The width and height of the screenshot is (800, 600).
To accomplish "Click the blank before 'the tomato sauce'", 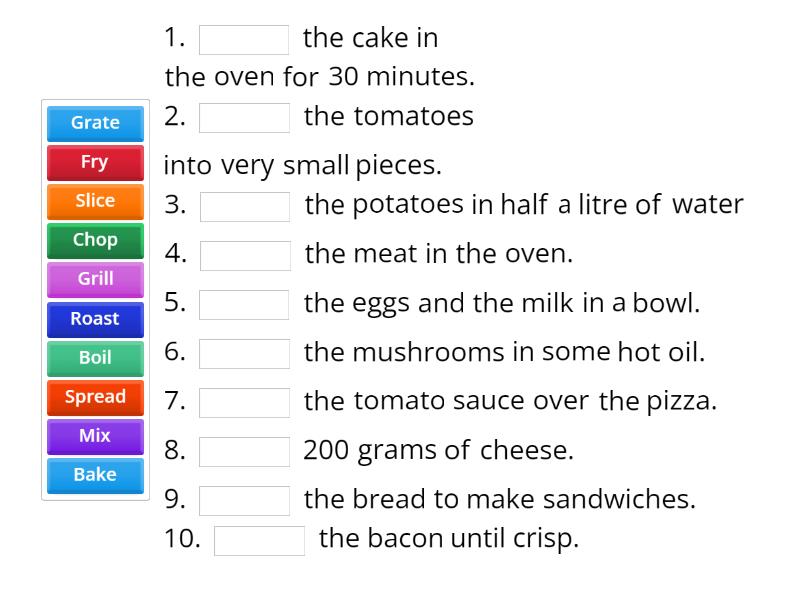I will (x=244, y=402).
